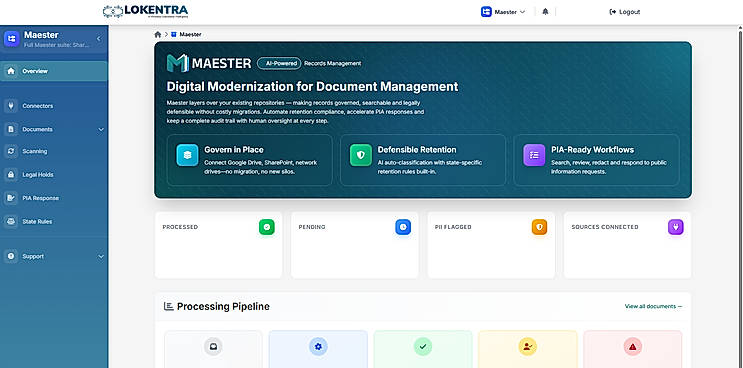Screen dimensions: 743x368
Task: Click the notification bell icon
Action: tap(545, 12)
